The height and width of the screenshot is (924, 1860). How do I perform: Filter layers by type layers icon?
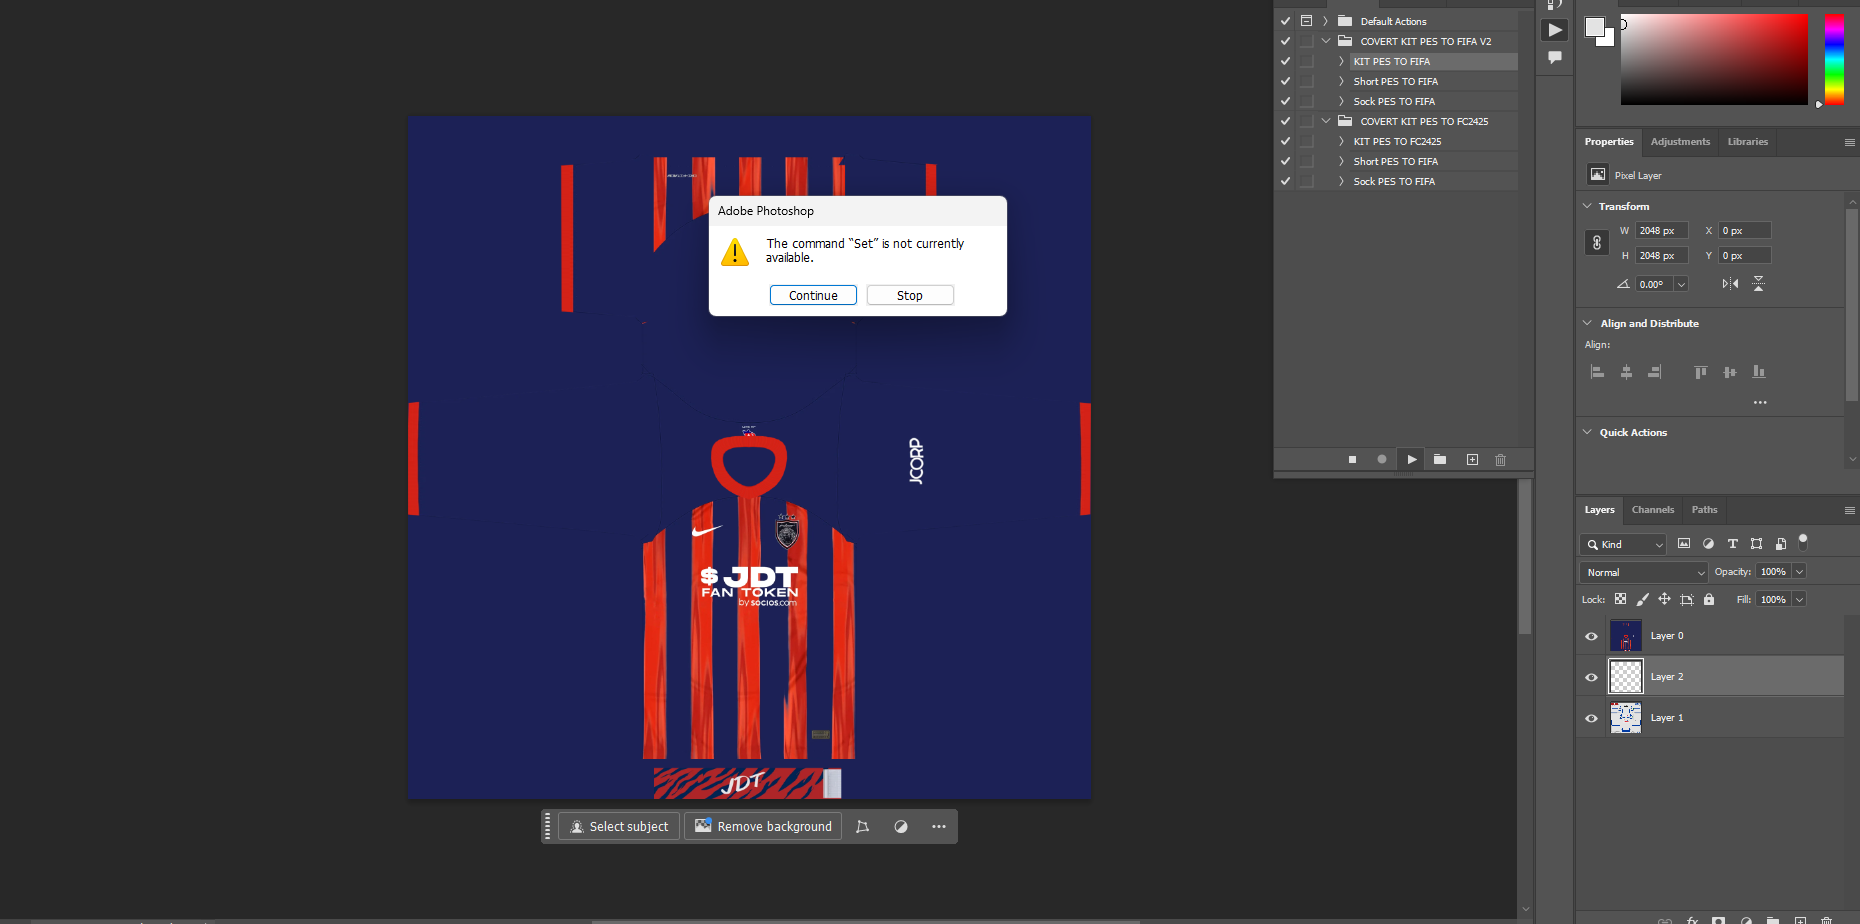click(x=1732, y=544)
